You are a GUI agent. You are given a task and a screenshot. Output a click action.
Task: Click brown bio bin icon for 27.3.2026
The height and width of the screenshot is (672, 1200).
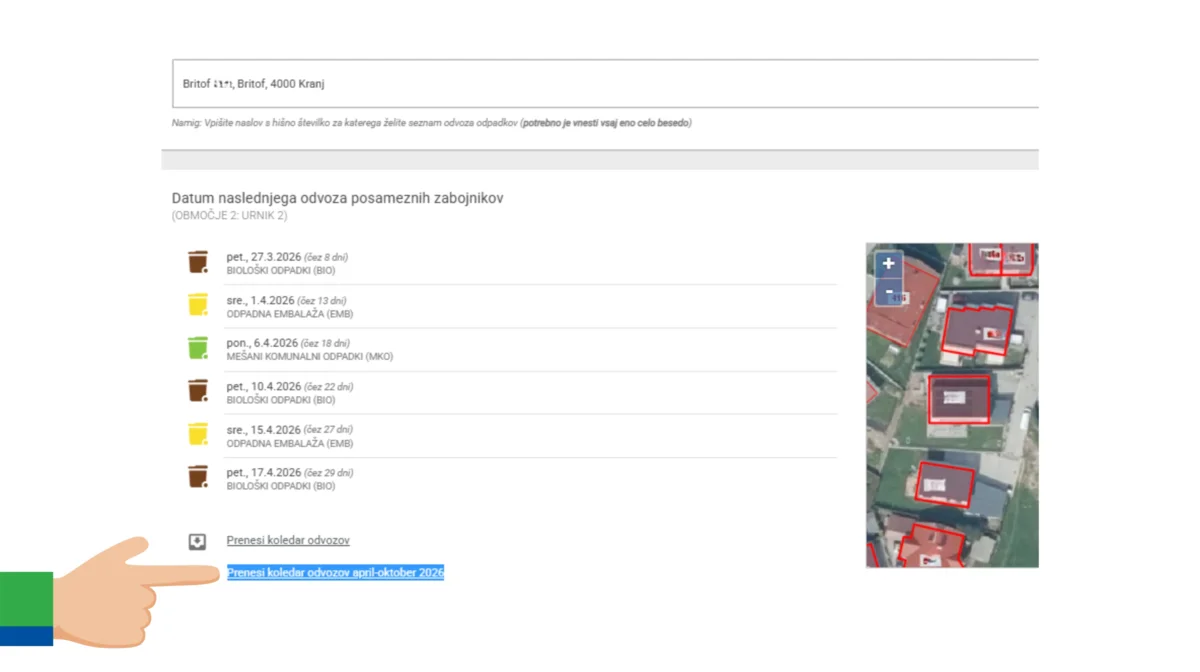[198, 262]
